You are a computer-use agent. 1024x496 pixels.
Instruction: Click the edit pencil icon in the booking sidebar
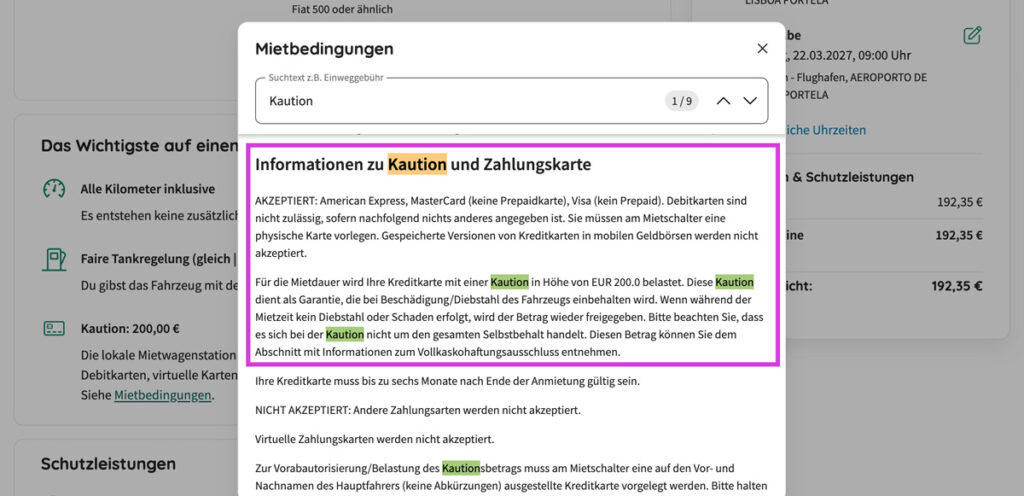click(x=972, y=35)
